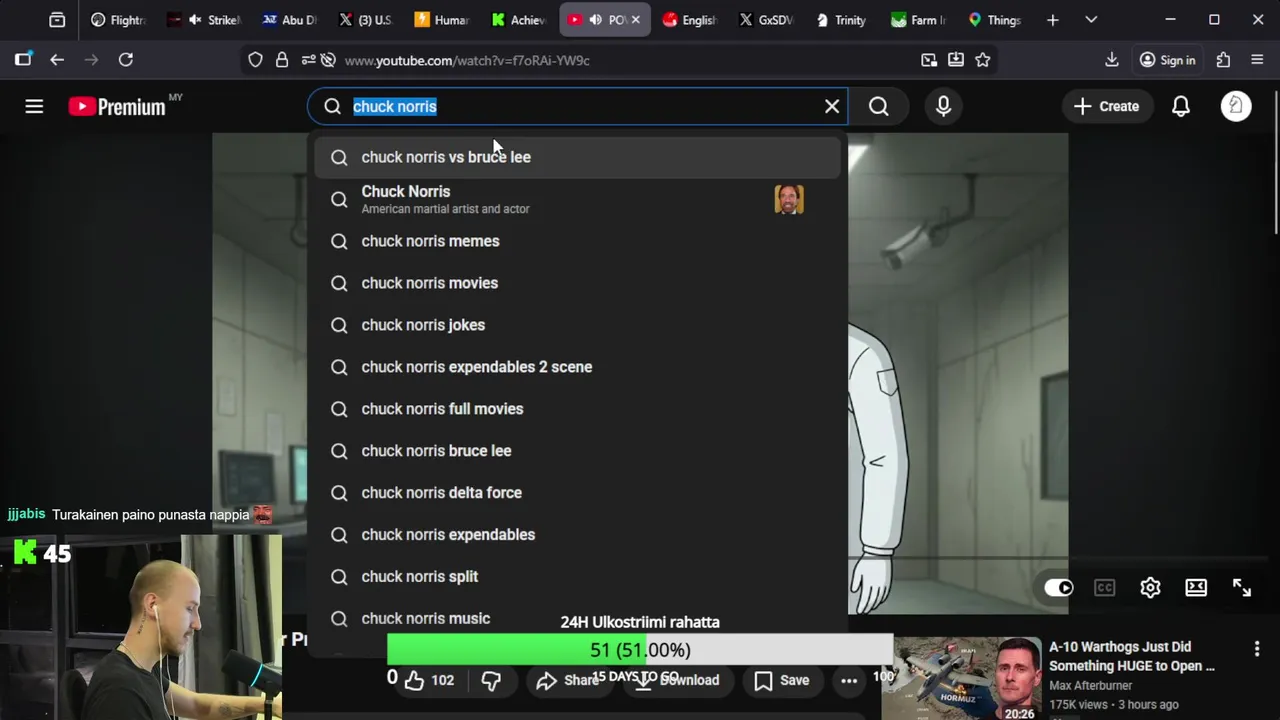This screenshot has height=720, width=1280.
Task: Choose suggestion 'chuck norris jokes'
Action: click(x=578, y=325)
